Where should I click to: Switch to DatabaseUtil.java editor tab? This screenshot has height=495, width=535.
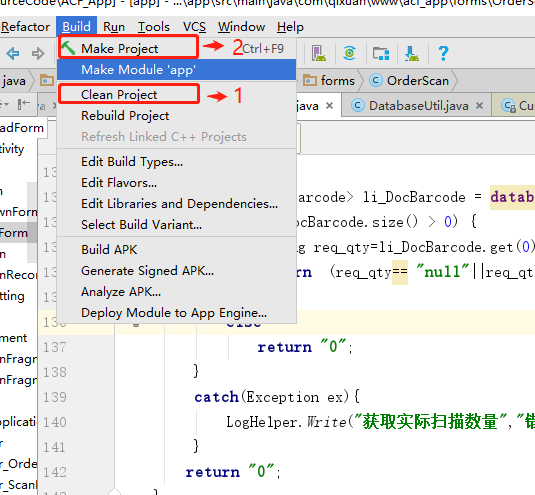(x=418, y=106)
